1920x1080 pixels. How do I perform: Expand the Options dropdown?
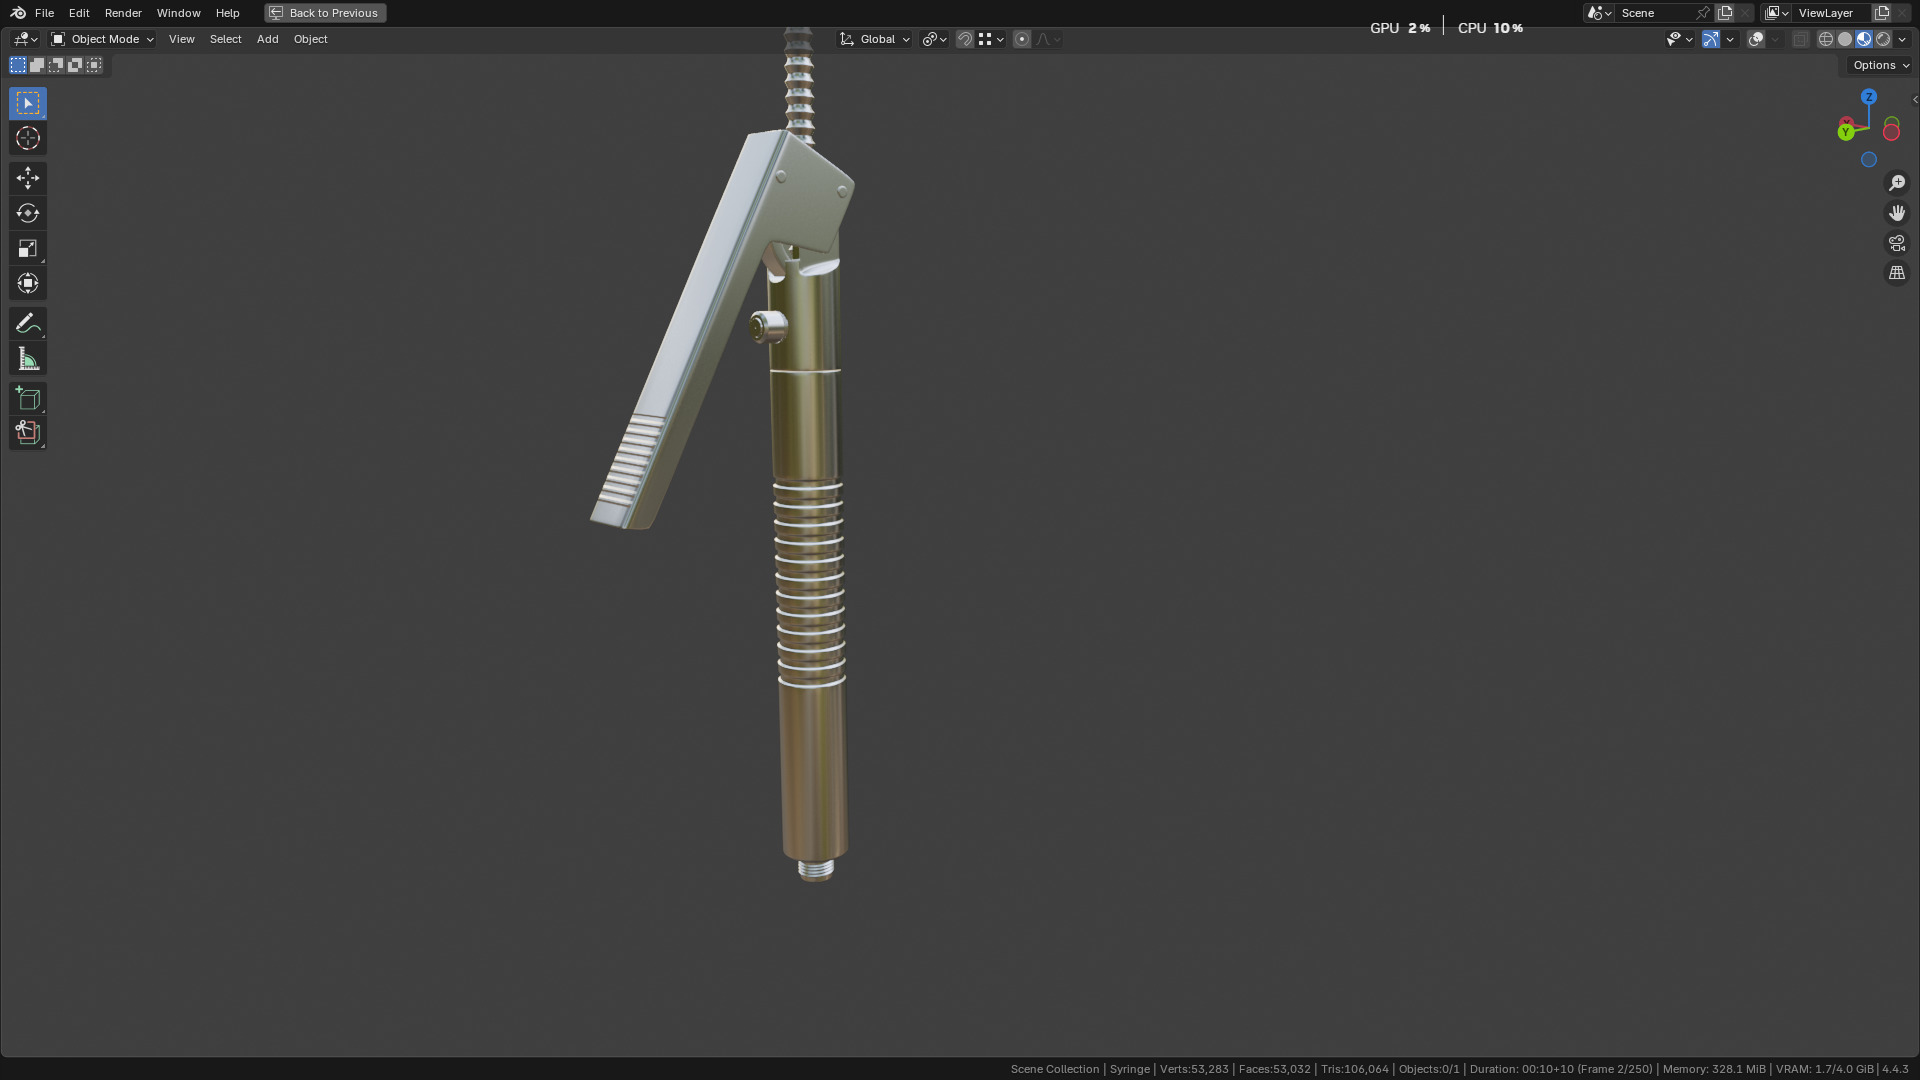[x=1880, y=65]
